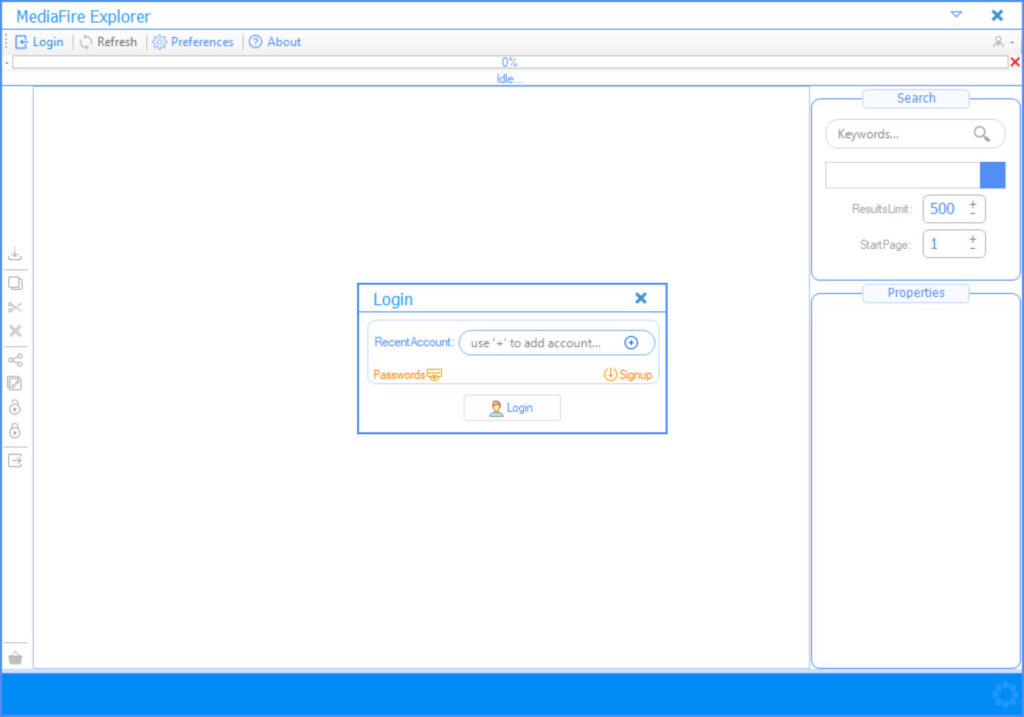Image resolution: width=1024 pixels, height=717 pixels.
Task: Click the Properties panel header
Action: 916,293
